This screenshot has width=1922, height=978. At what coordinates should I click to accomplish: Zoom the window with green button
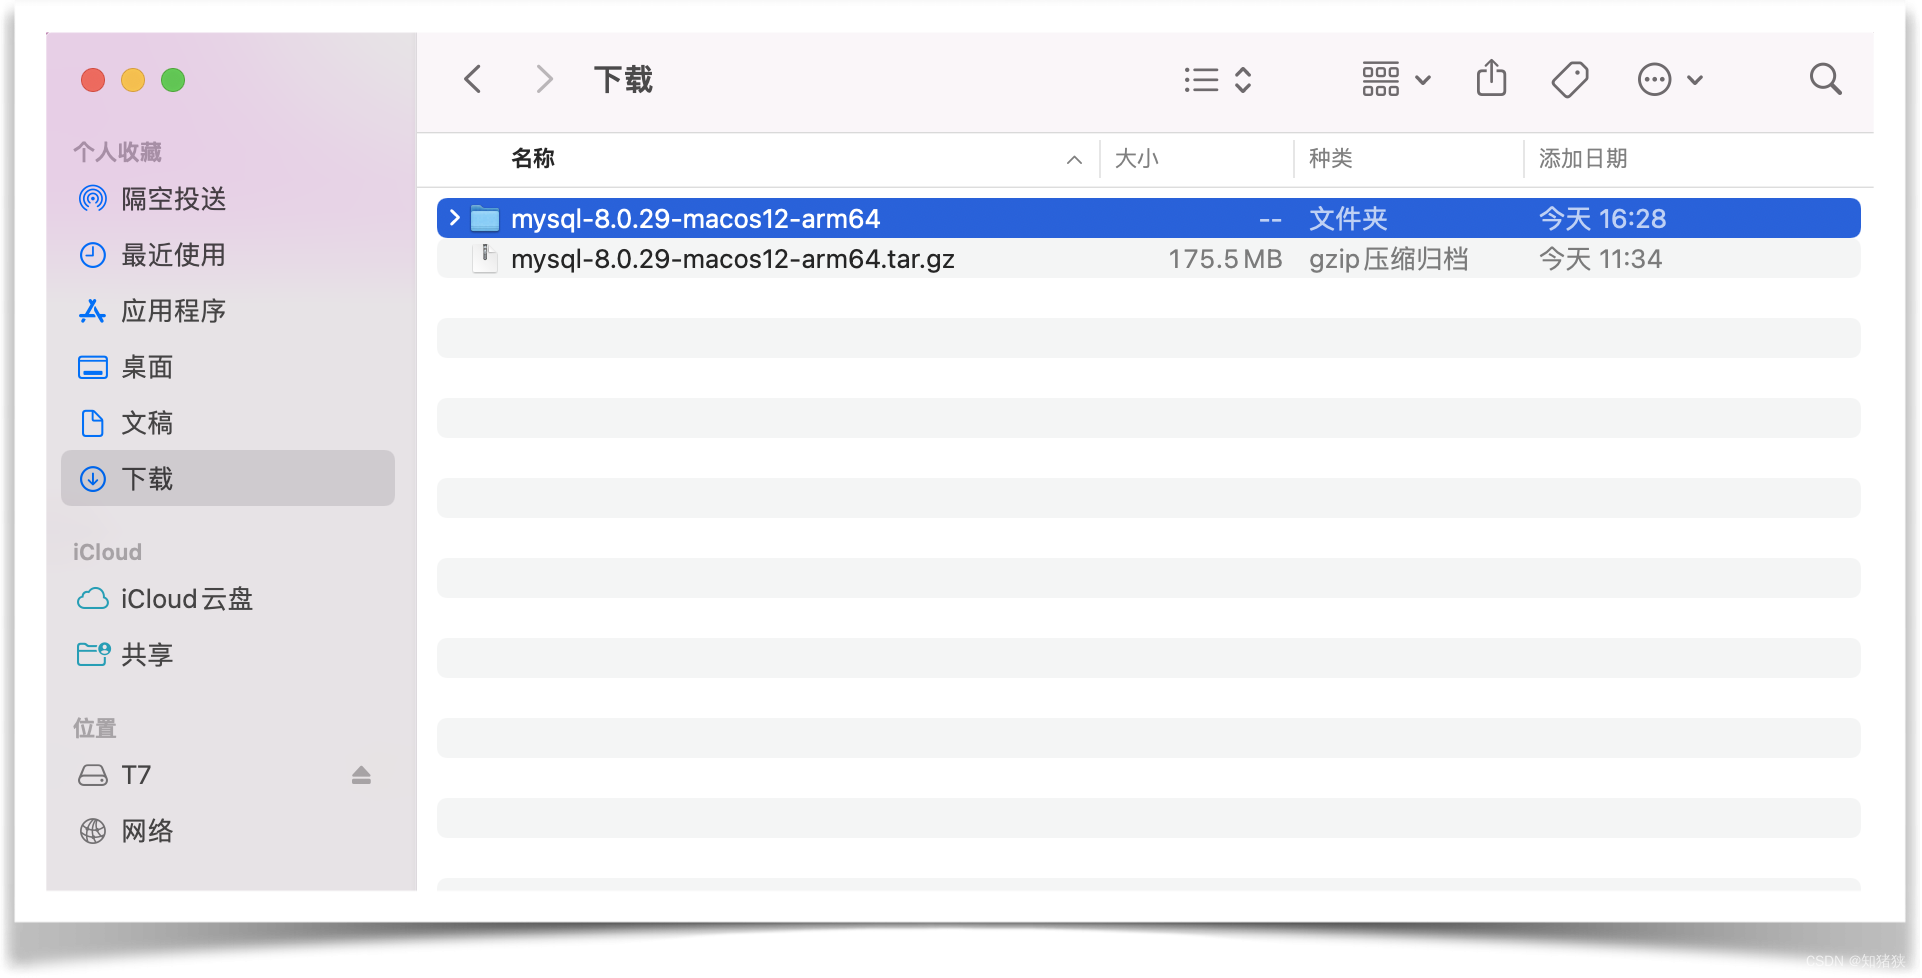click(x=173, y=80)
